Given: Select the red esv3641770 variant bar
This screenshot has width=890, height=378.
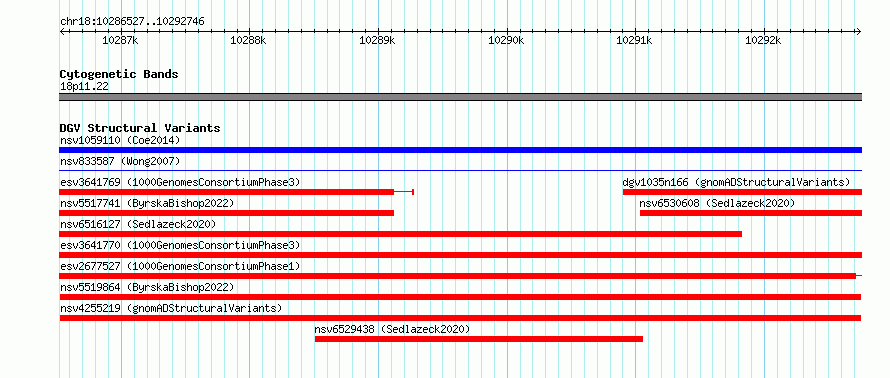Looking at the screenshot, I should coord(460,255).
